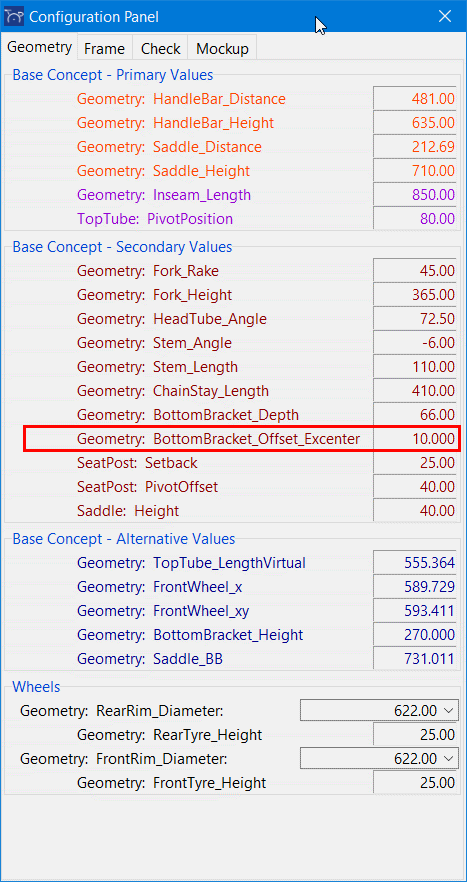
Task: Close the Configuration Panel window
Action: 445,16
